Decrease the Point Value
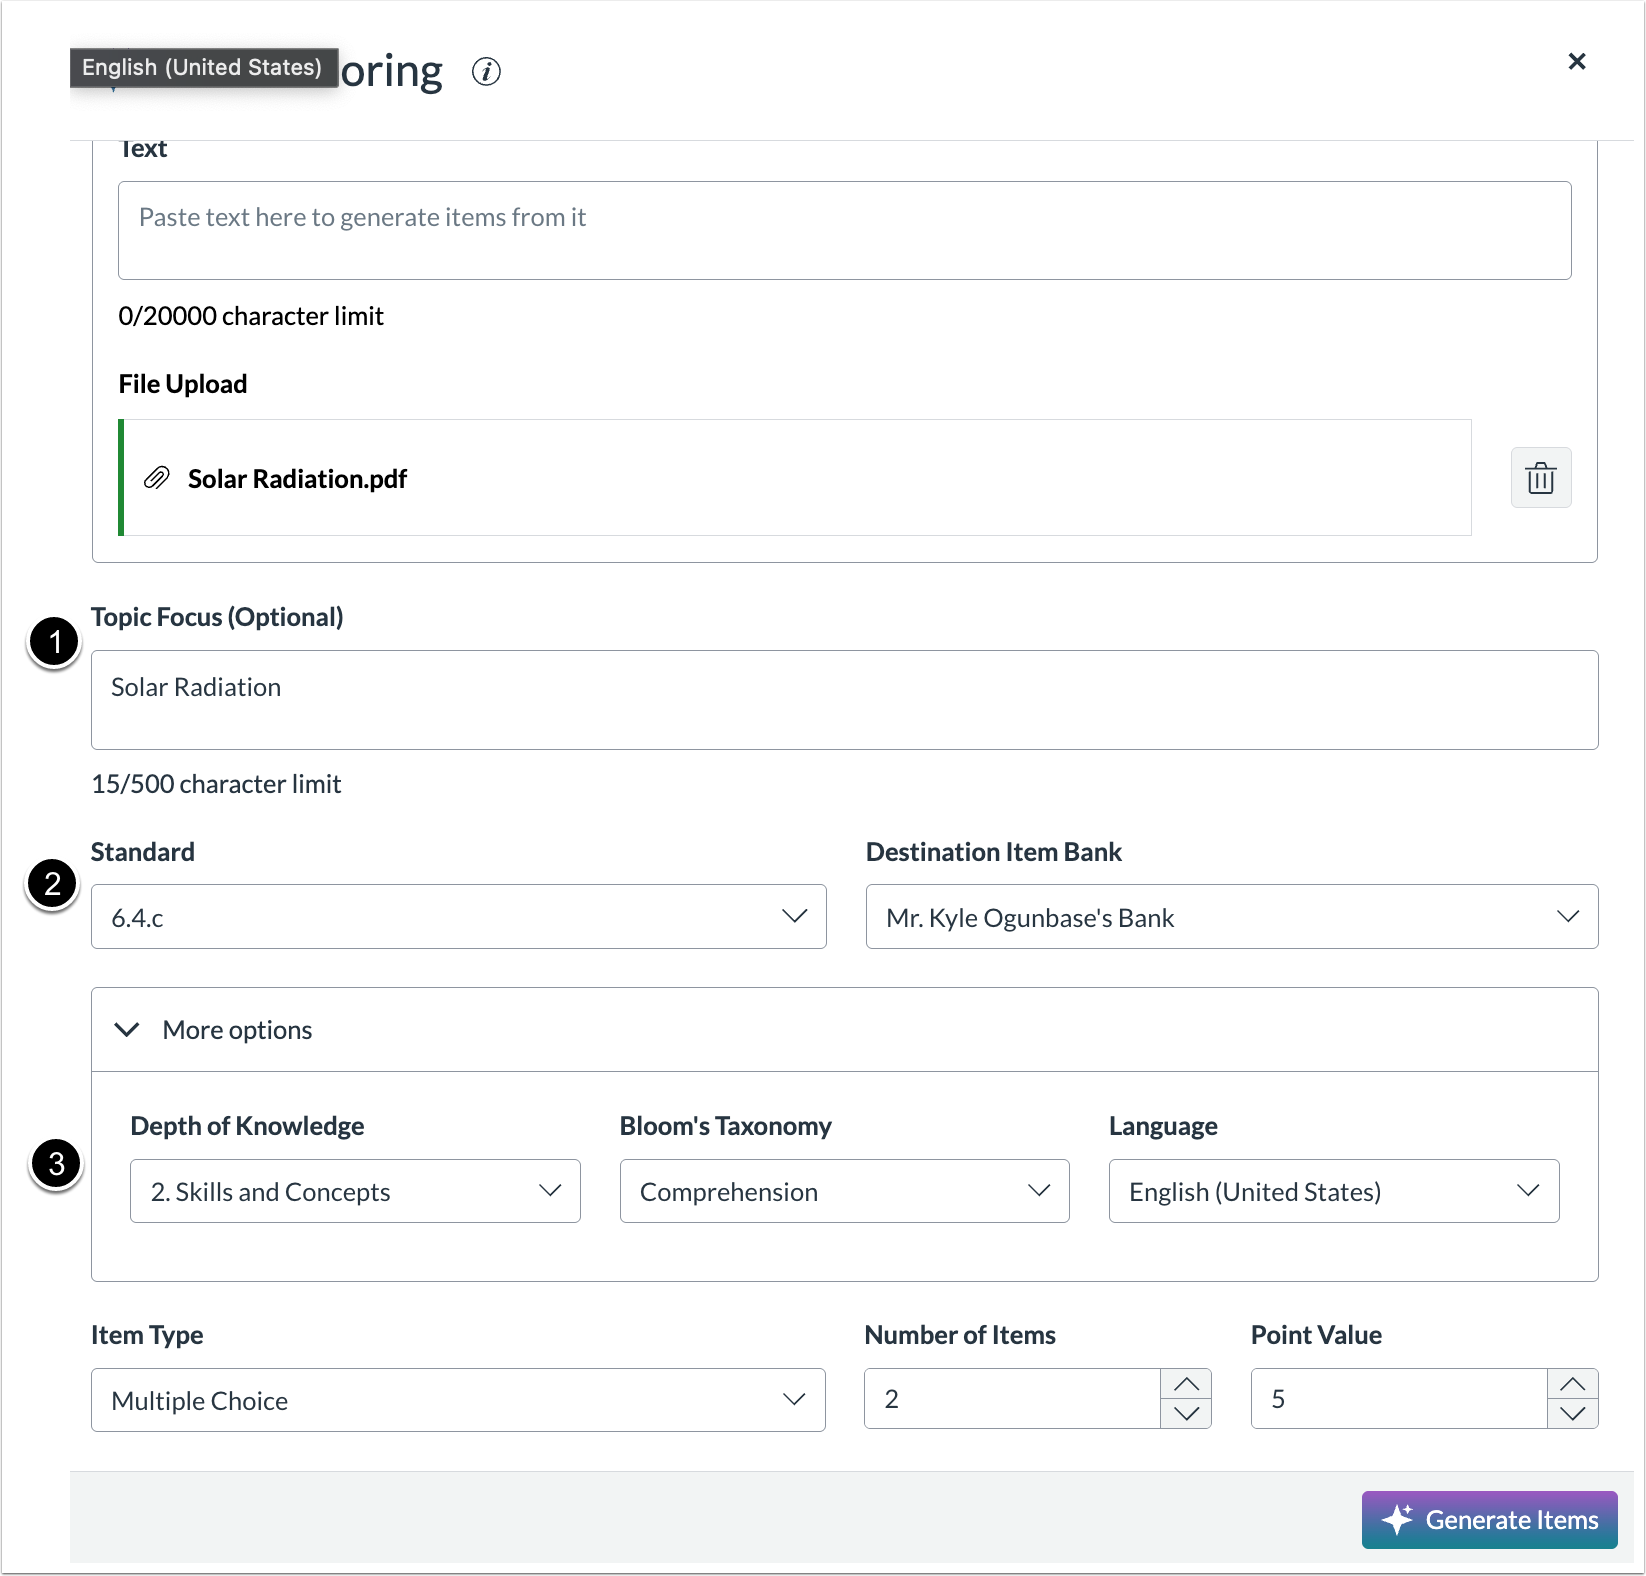Image resolution: width=1646 pixels, height=1576 pixels. (1573, 1414)
